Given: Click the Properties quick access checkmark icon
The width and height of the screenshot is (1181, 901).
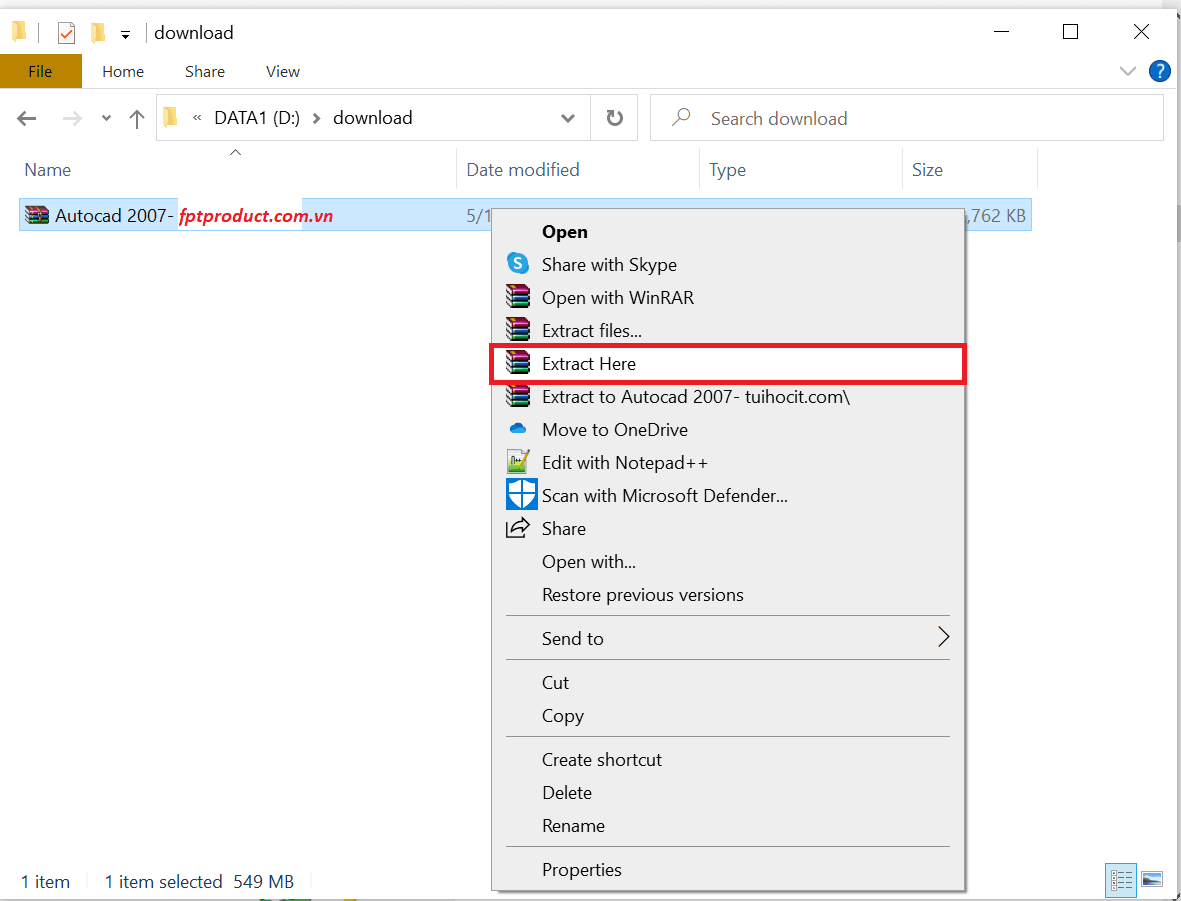Looking at the screenshot, I should click(66, 32).
